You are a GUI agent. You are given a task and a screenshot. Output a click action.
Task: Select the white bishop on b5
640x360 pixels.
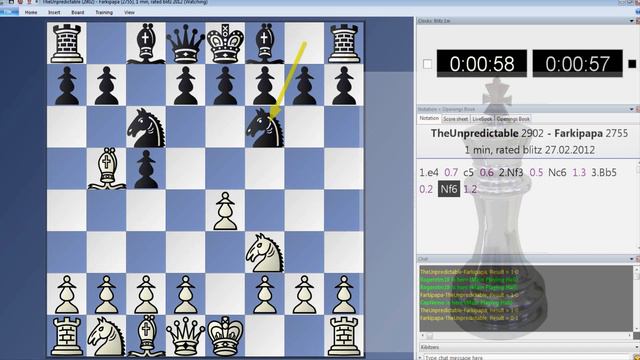[106, 169]
